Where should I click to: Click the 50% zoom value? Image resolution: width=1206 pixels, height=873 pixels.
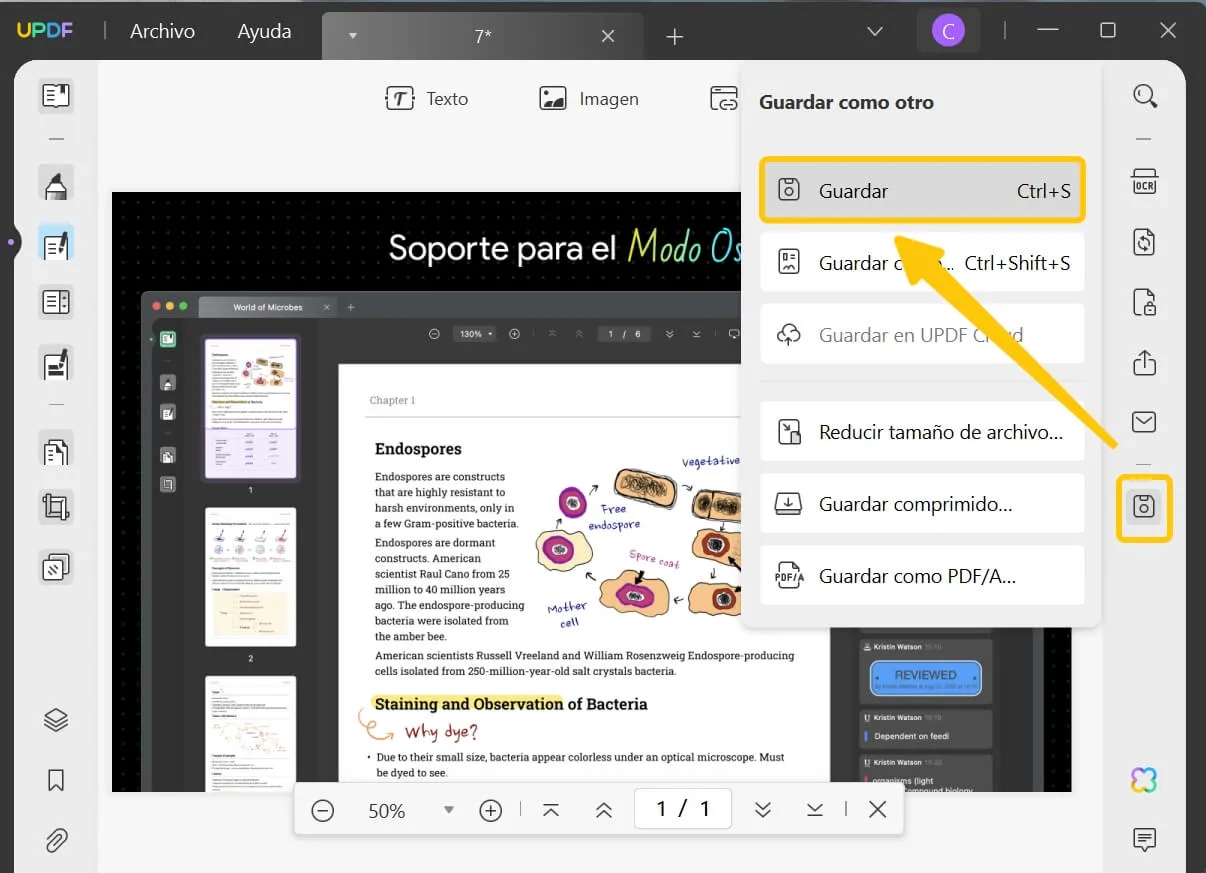pos(387,811)
